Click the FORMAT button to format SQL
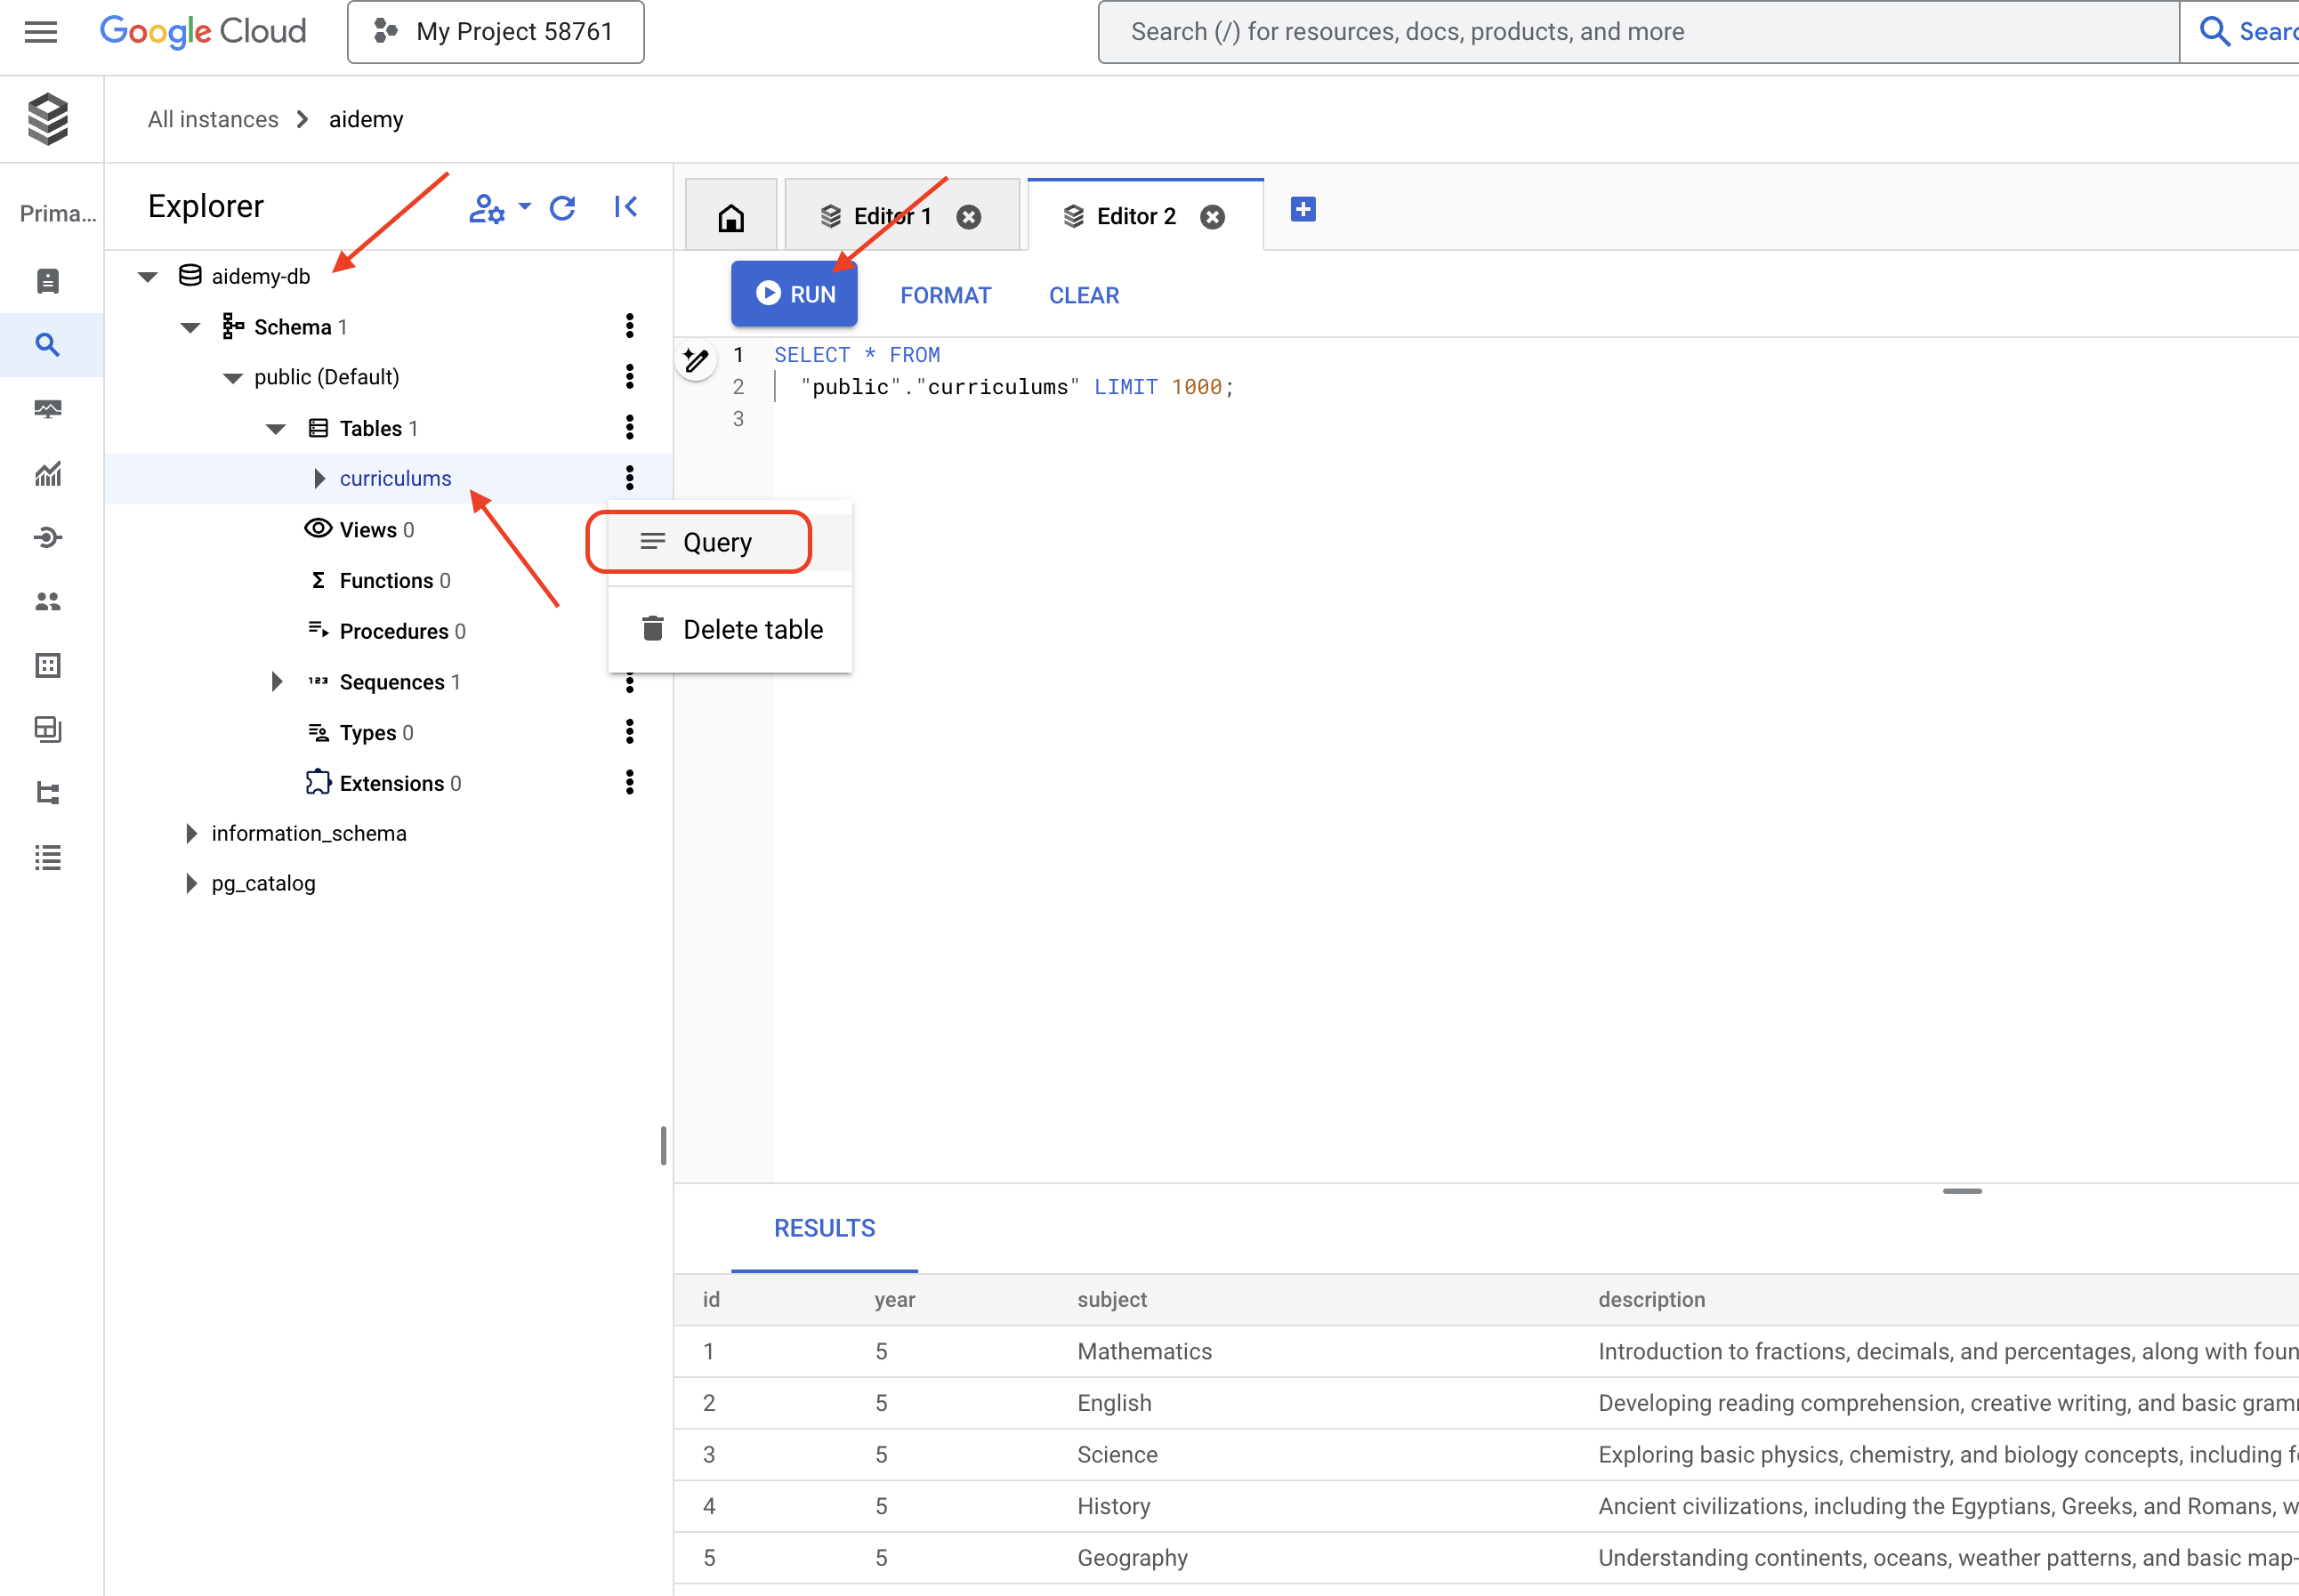Viewport: 2299px width, 1596px height. point(947,292)
